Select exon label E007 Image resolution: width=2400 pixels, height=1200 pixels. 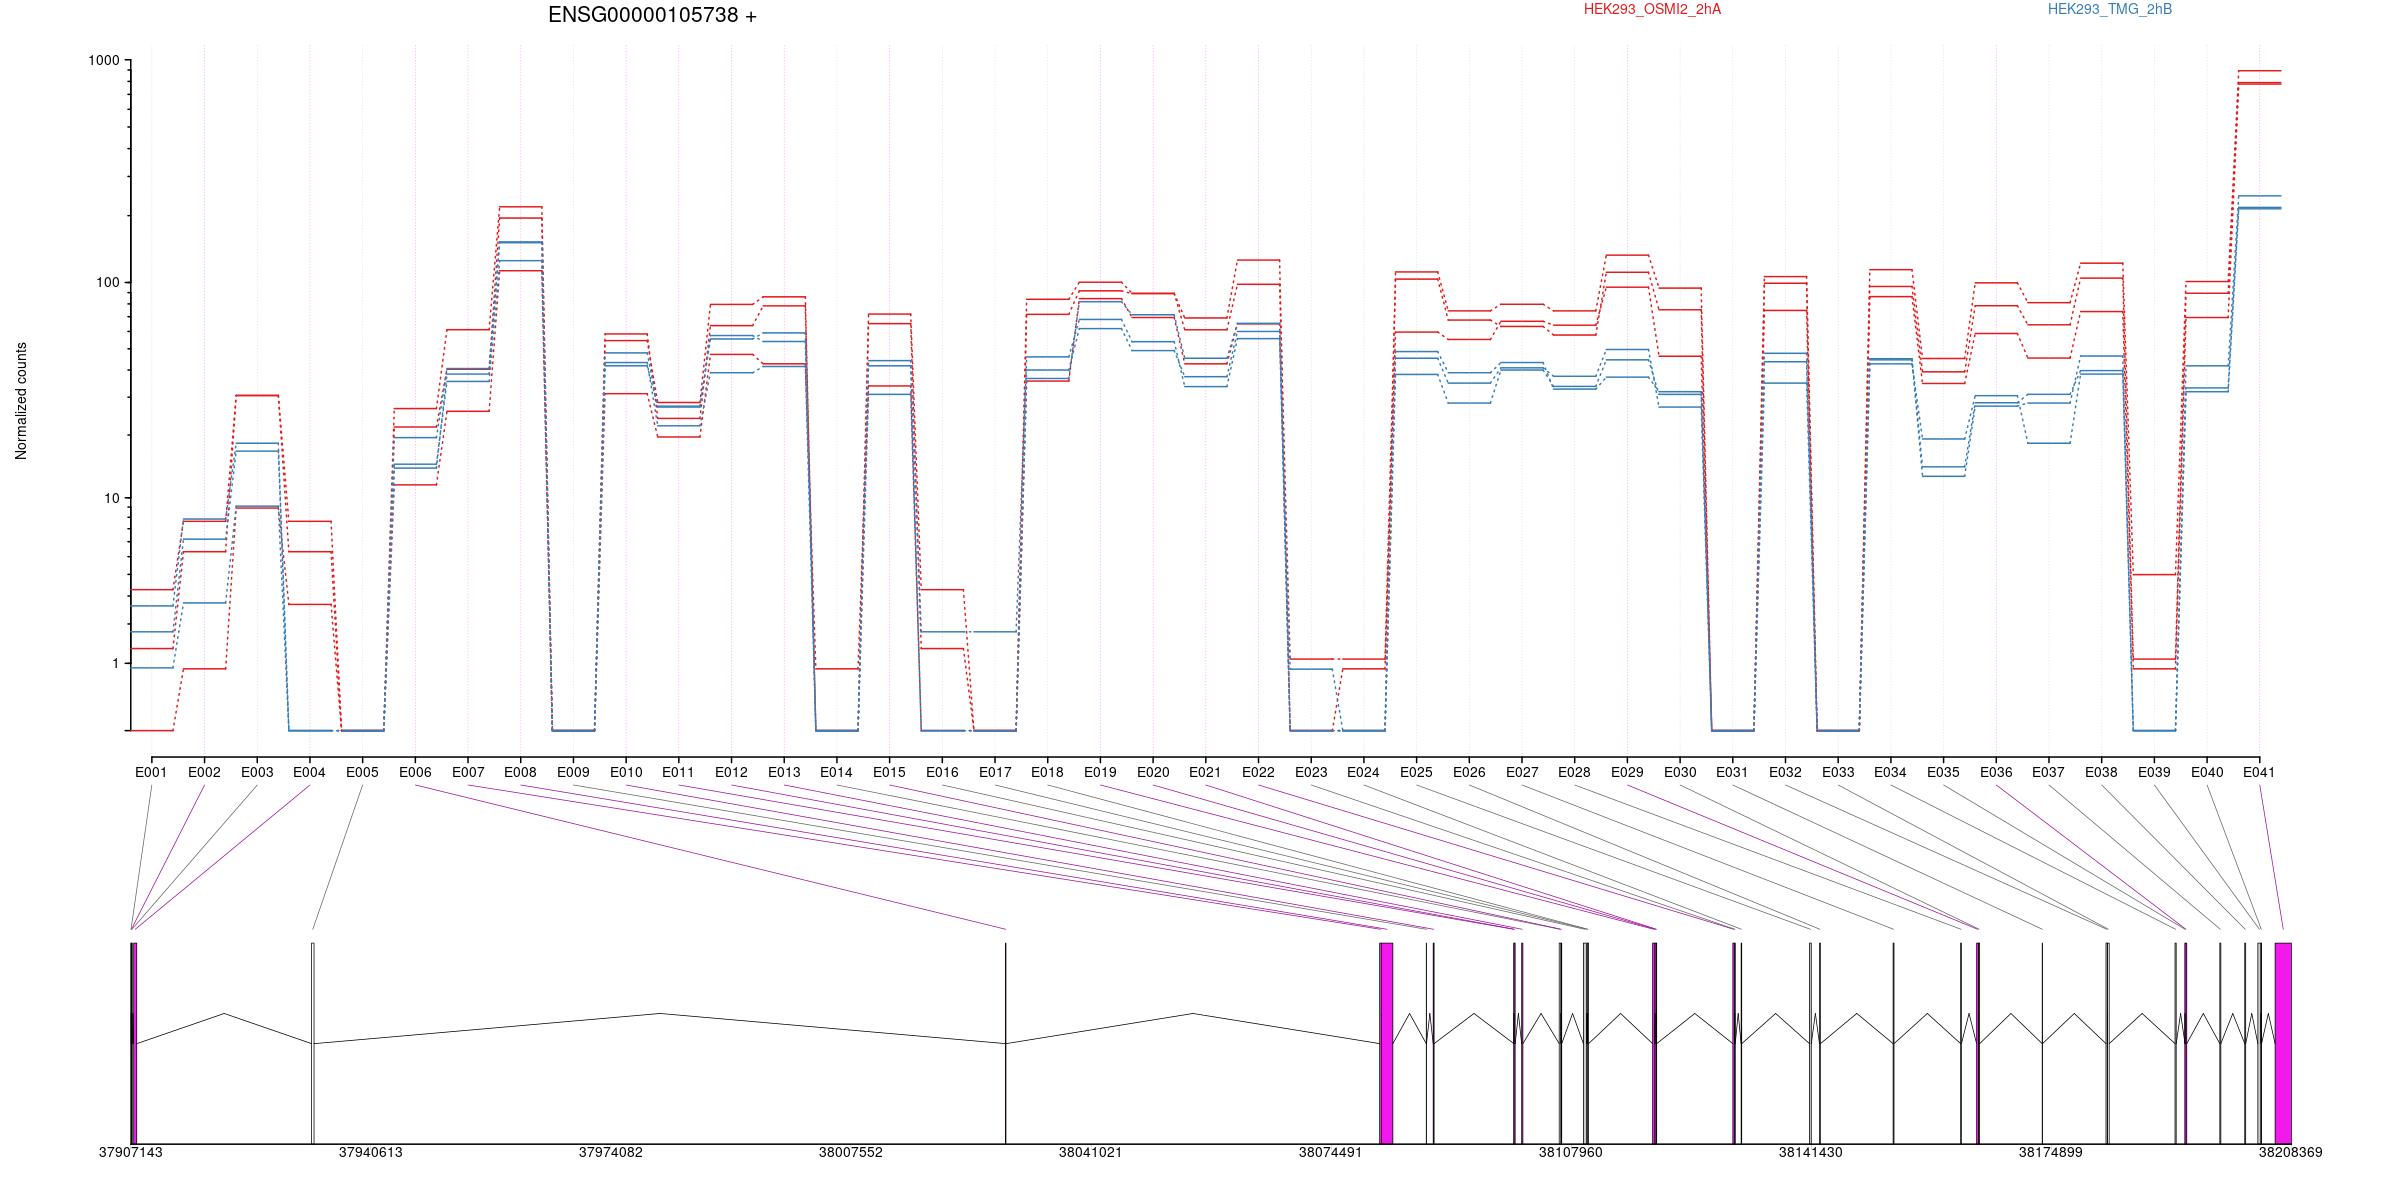click(468, 772)
